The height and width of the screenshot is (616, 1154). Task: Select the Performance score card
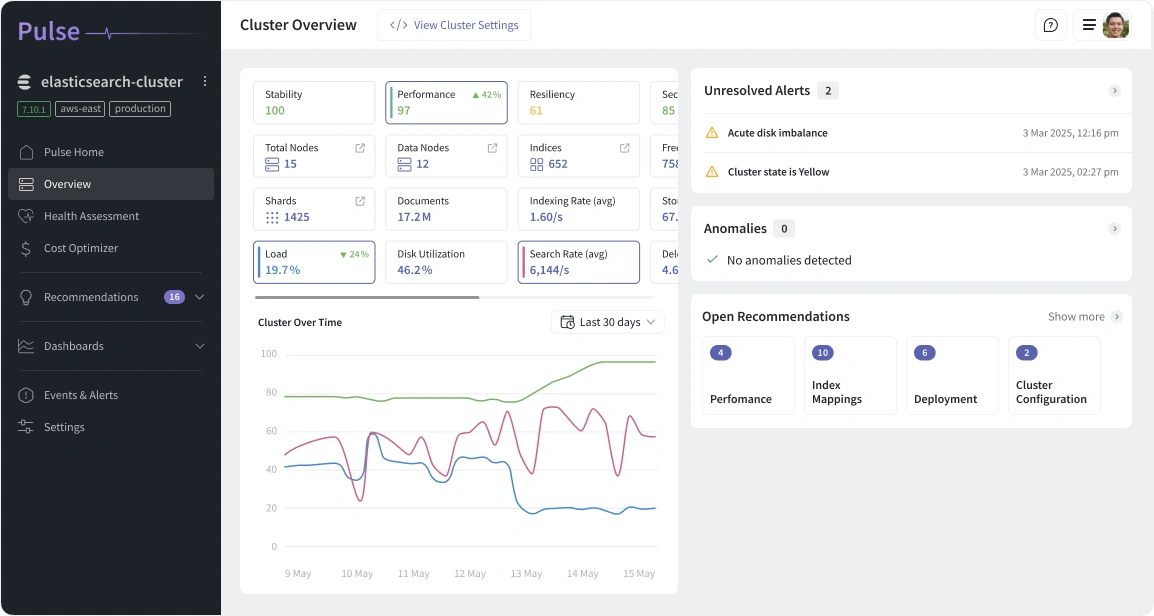[446, 102]
